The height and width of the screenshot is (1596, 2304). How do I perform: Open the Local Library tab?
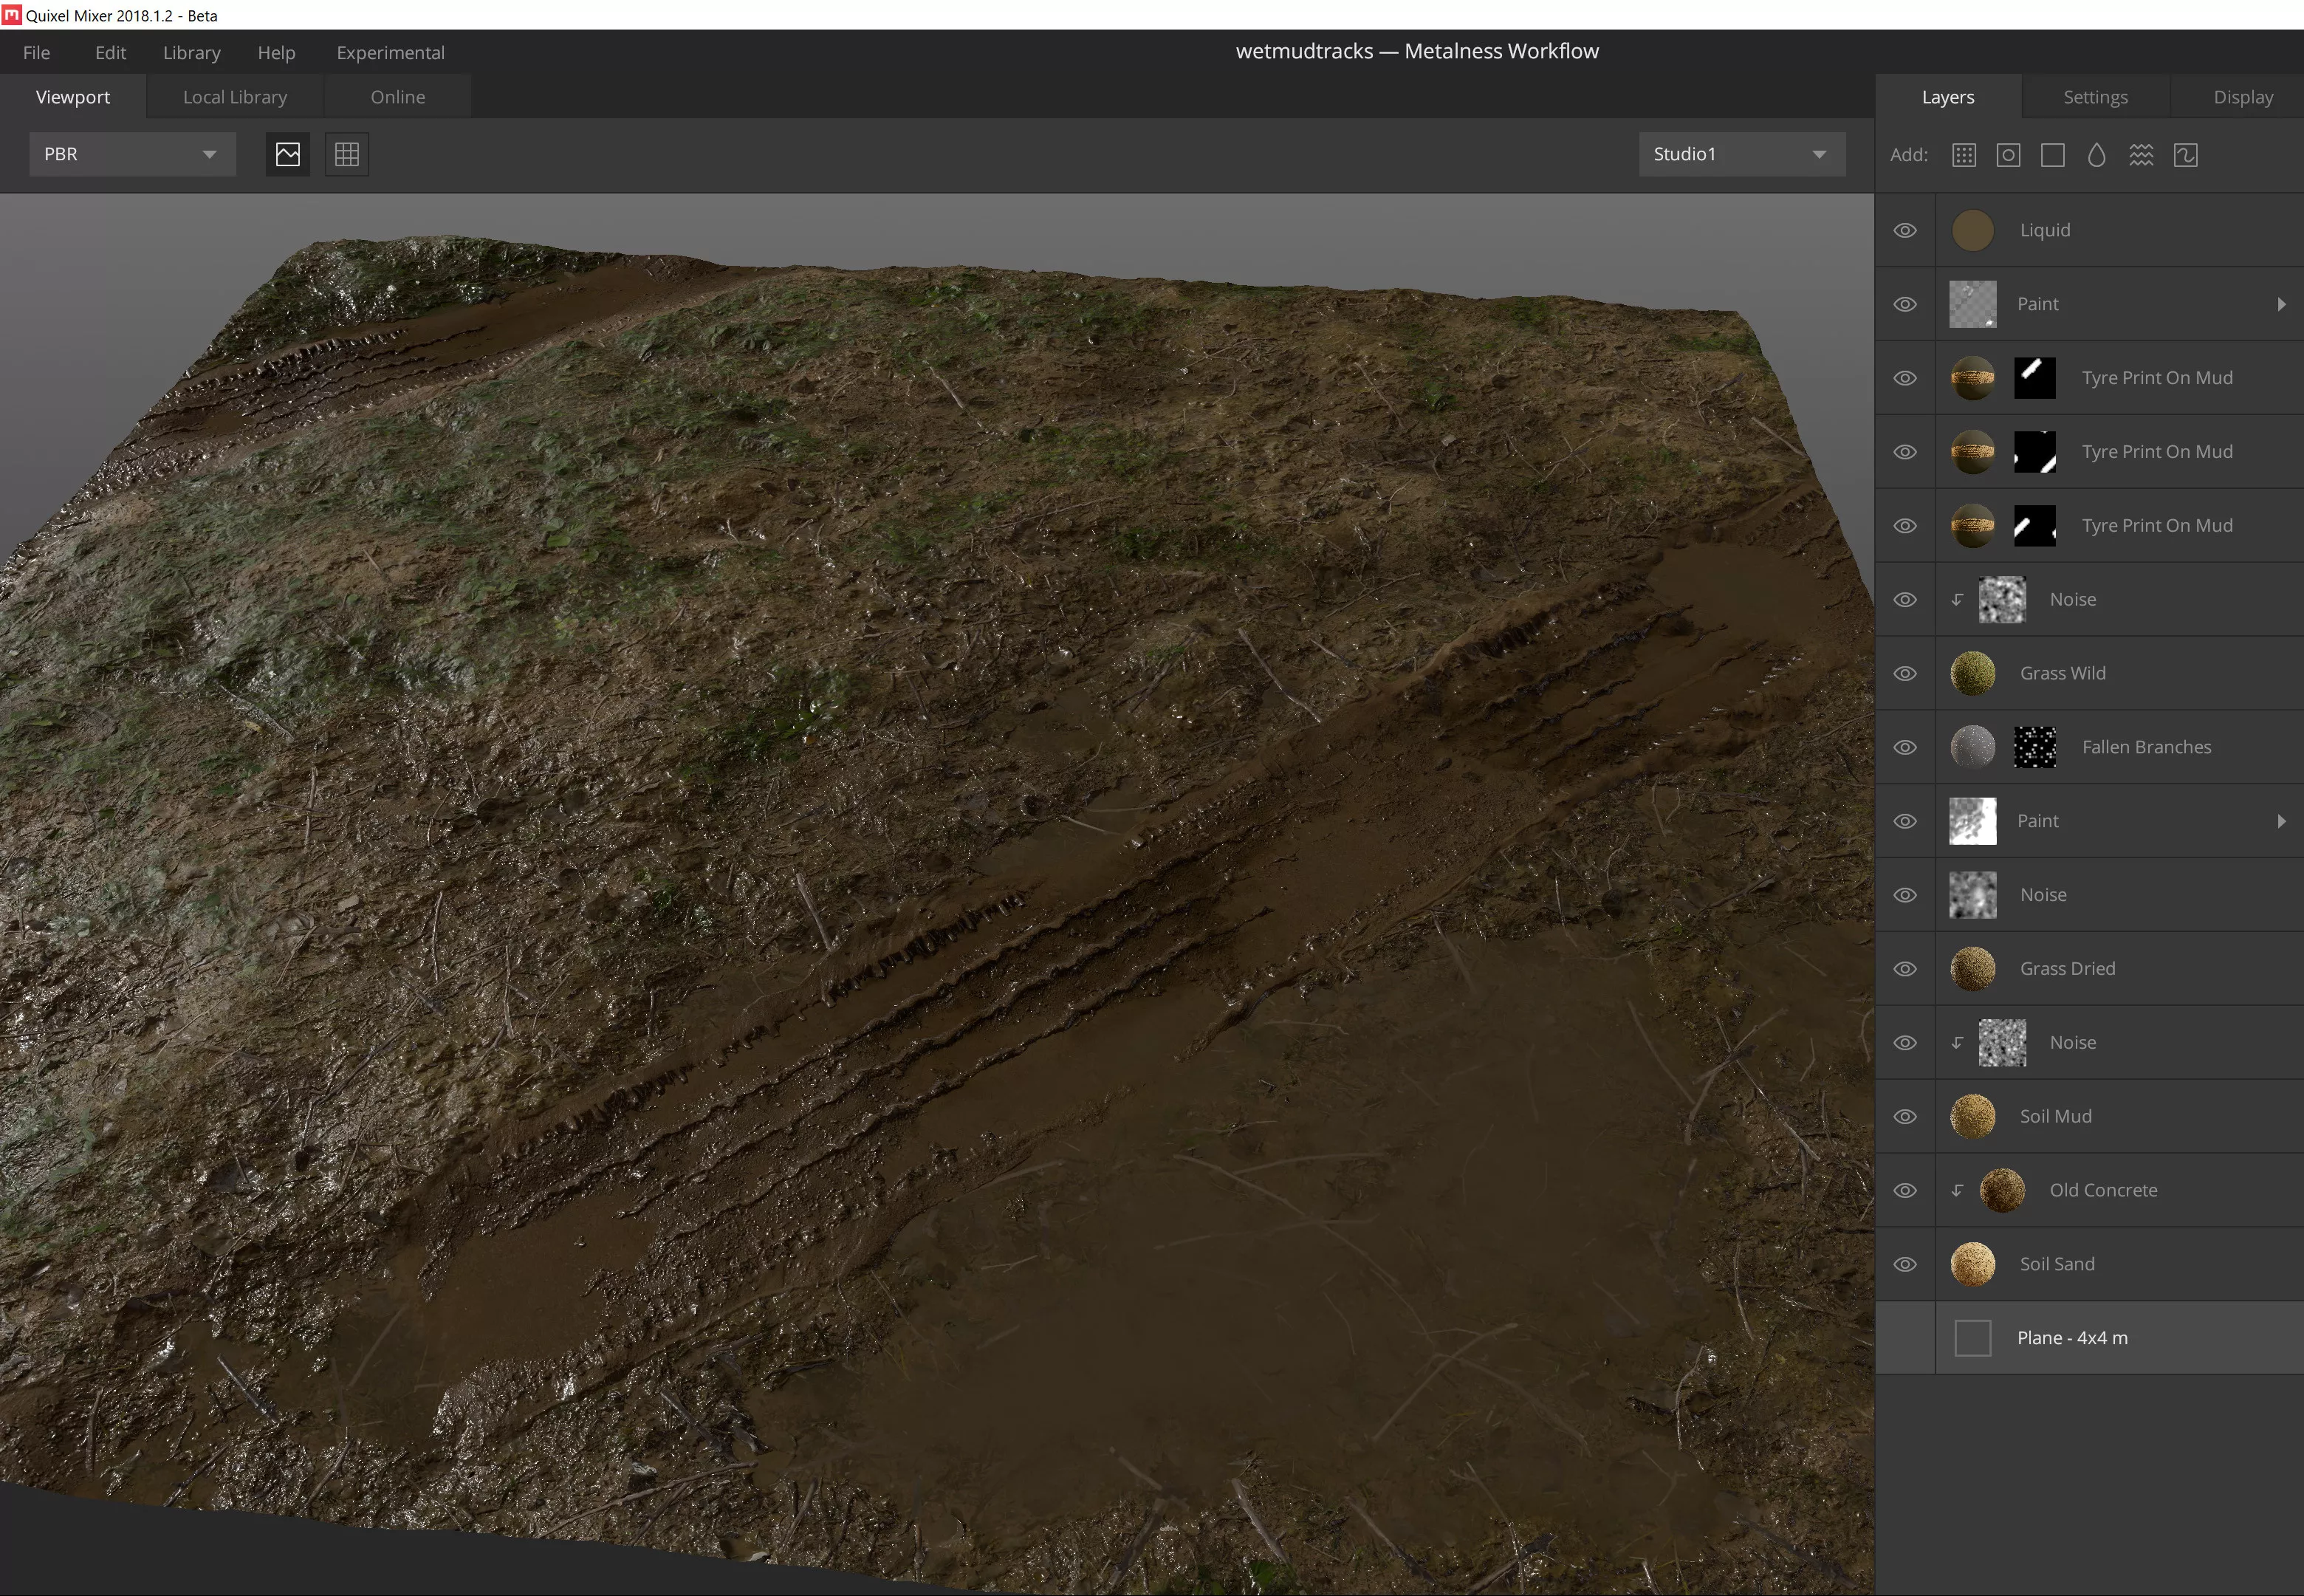(x=235, y=97)
